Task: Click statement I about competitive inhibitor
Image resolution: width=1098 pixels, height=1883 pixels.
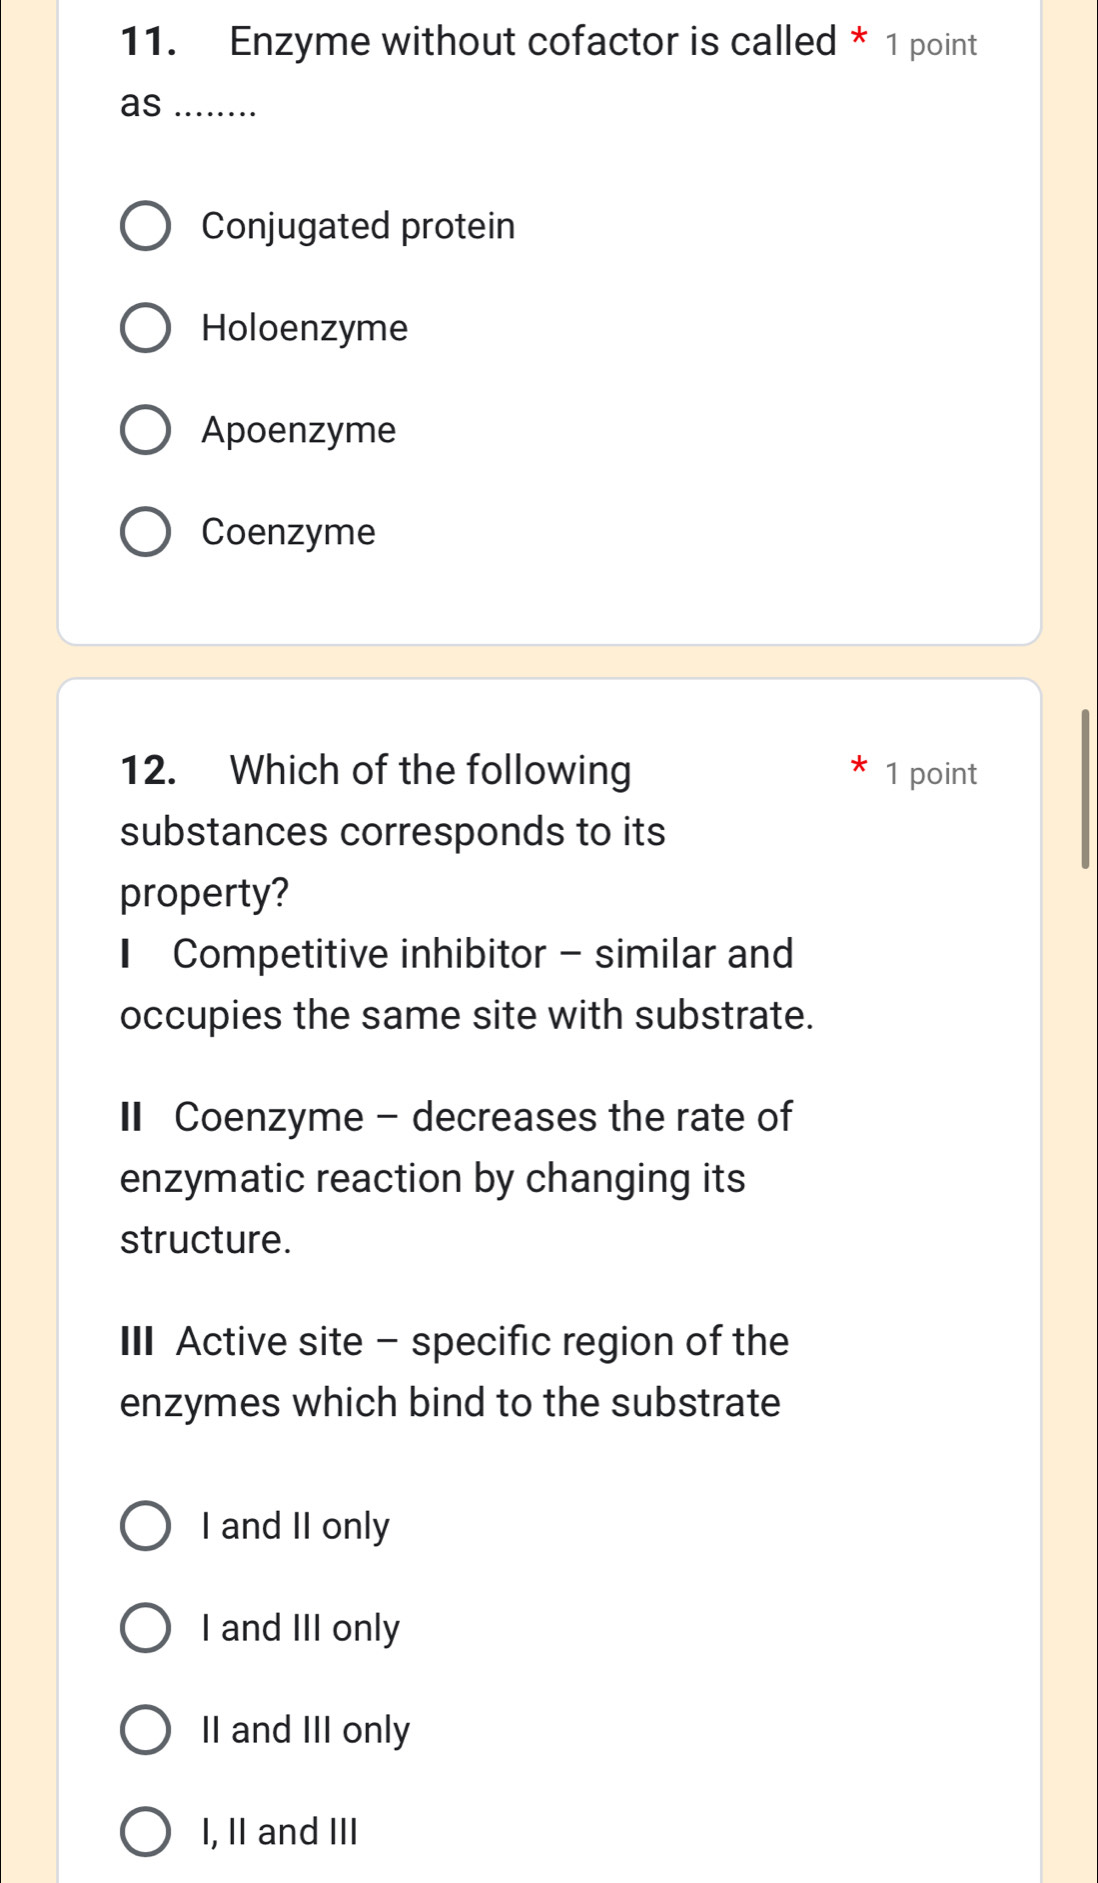Action: [x=455, y=955]
